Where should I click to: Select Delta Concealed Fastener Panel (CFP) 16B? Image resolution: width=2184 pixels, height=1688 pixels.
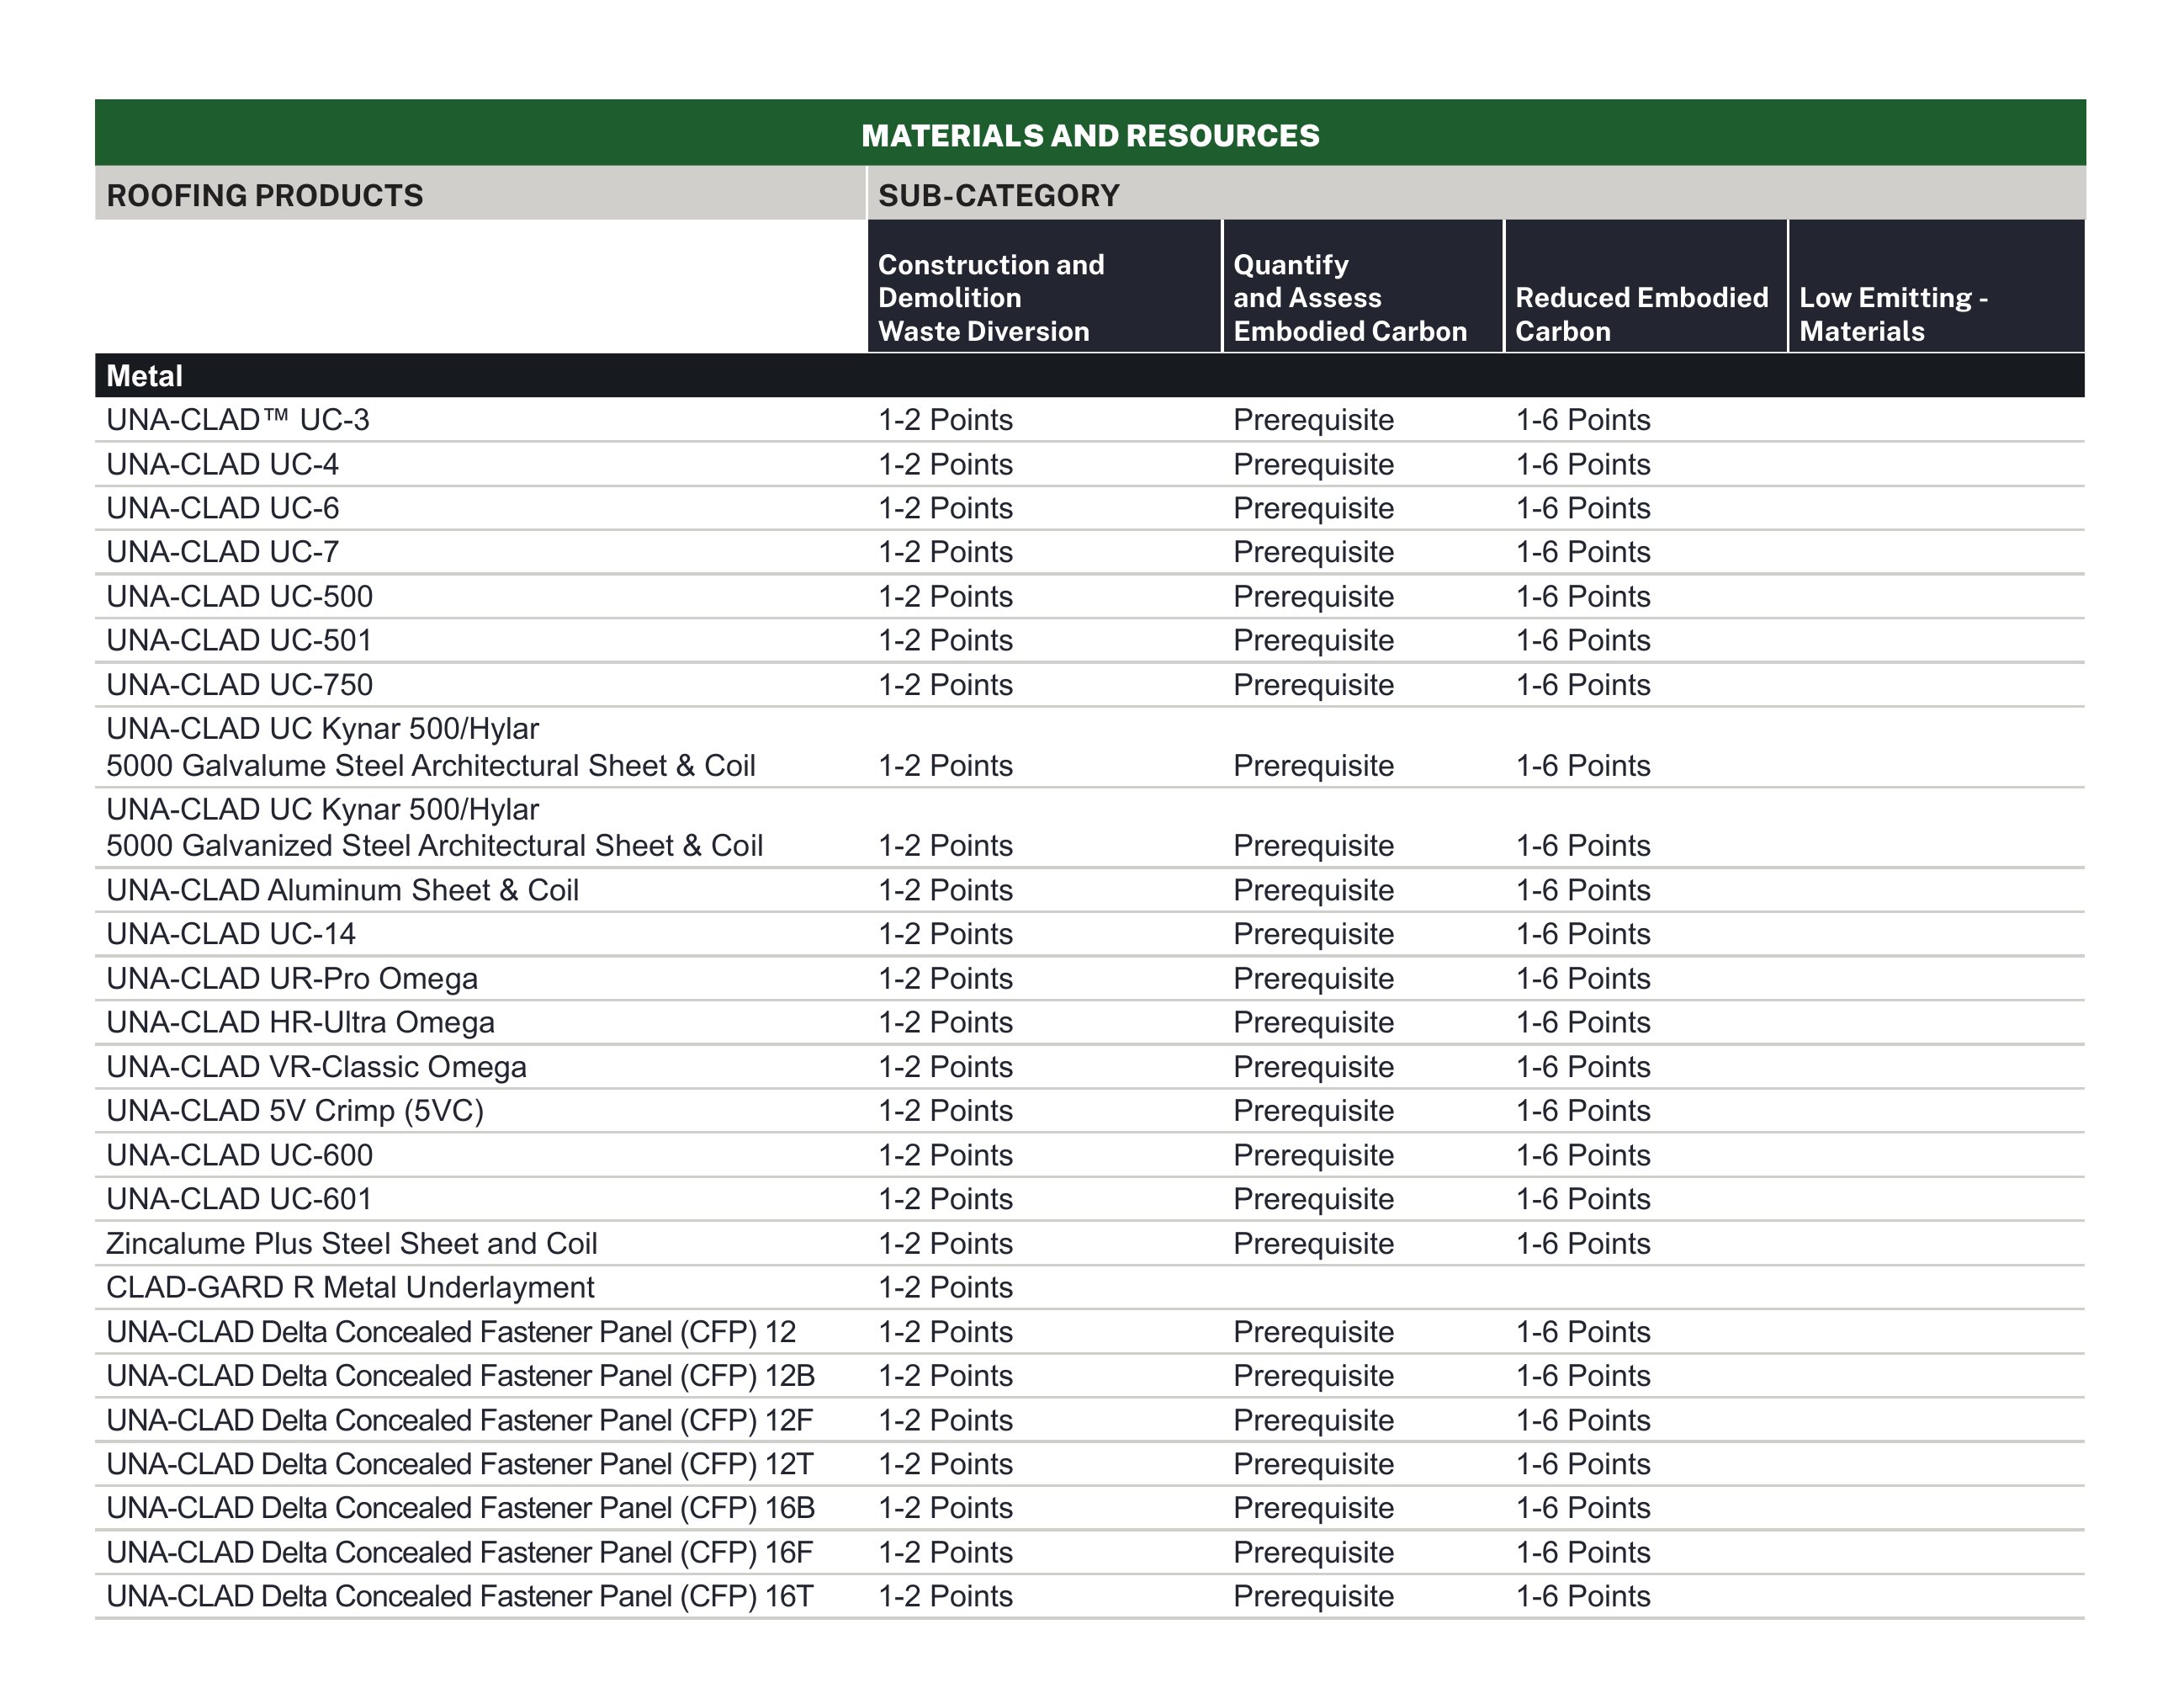(x=460, y=1508)
